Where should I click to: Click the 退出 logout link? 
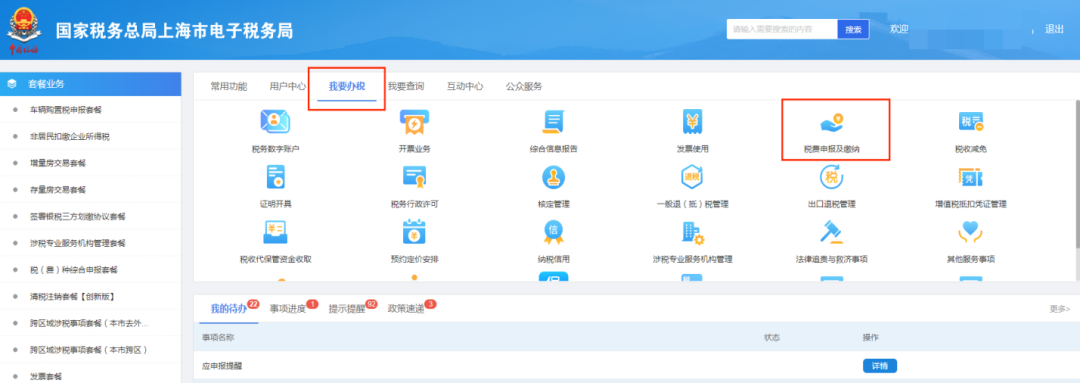[1055, 30]
